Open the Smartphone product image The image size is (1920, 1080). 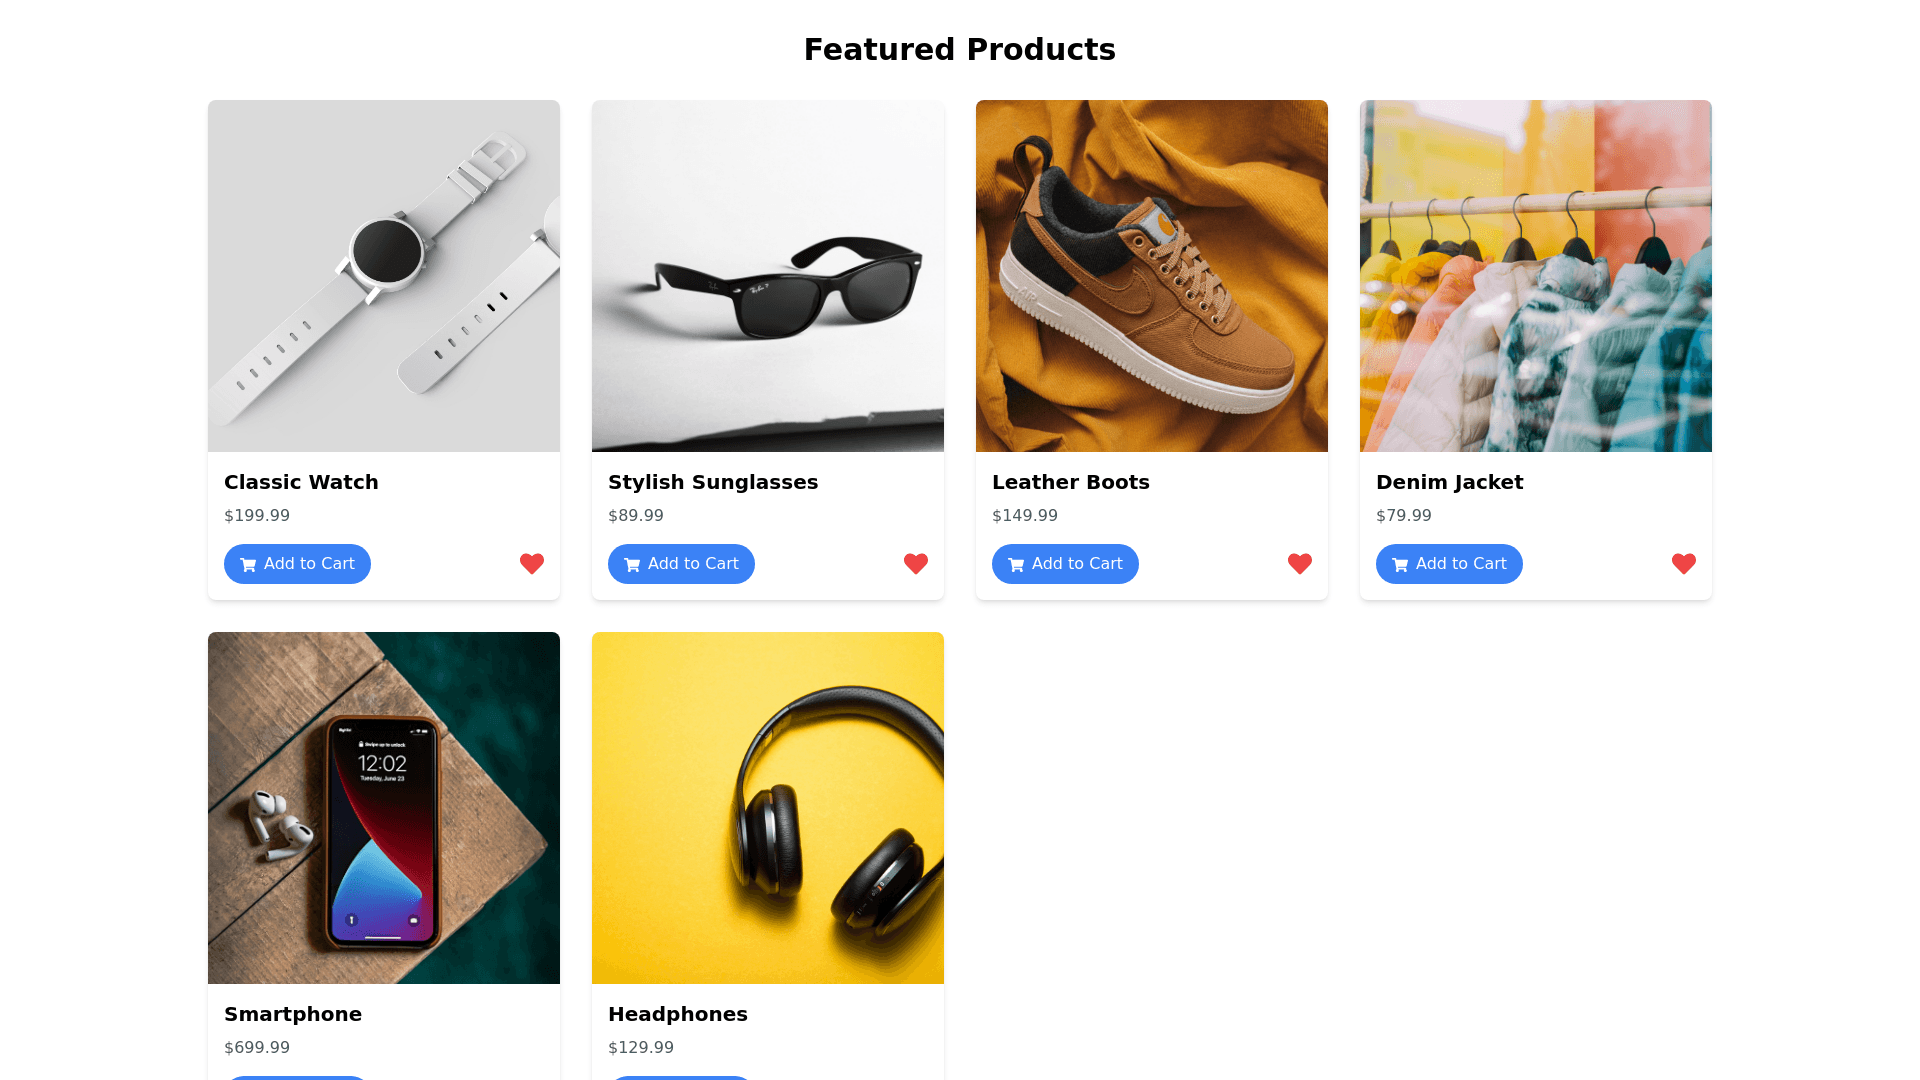pos(384,808)
